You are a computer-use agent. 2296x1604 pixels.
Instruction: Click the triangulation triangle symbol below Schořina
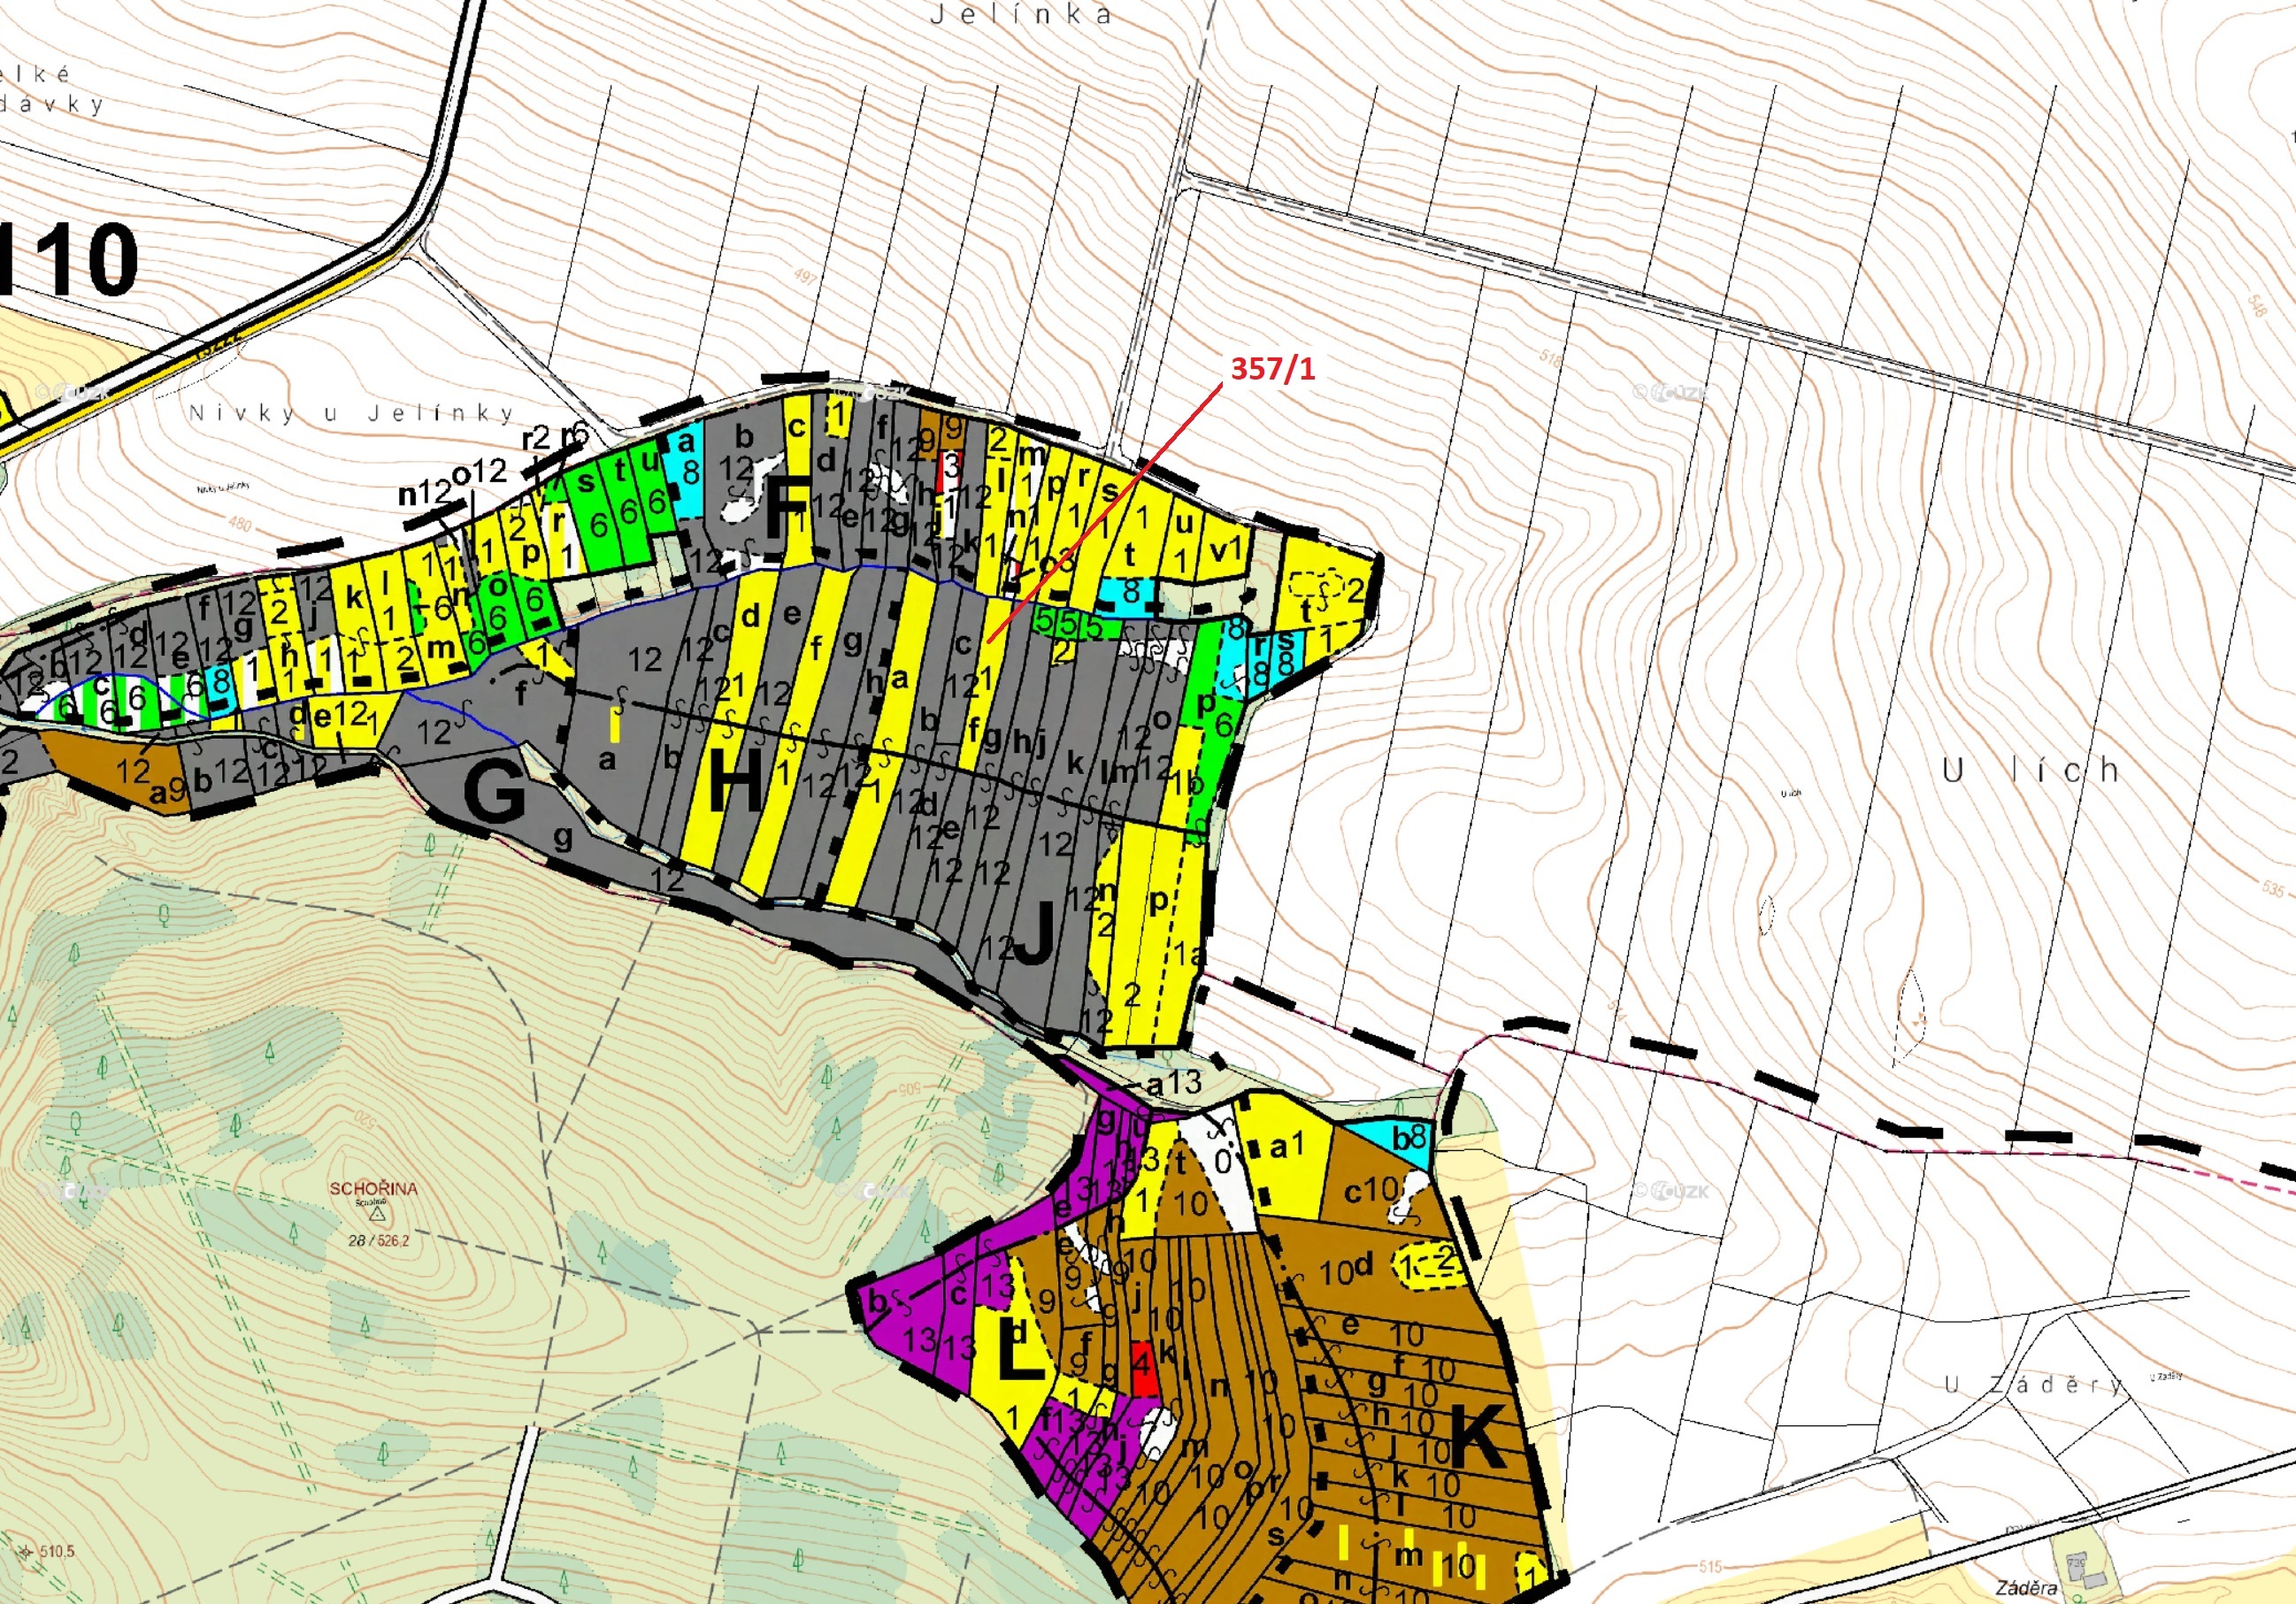[377, 1215]
